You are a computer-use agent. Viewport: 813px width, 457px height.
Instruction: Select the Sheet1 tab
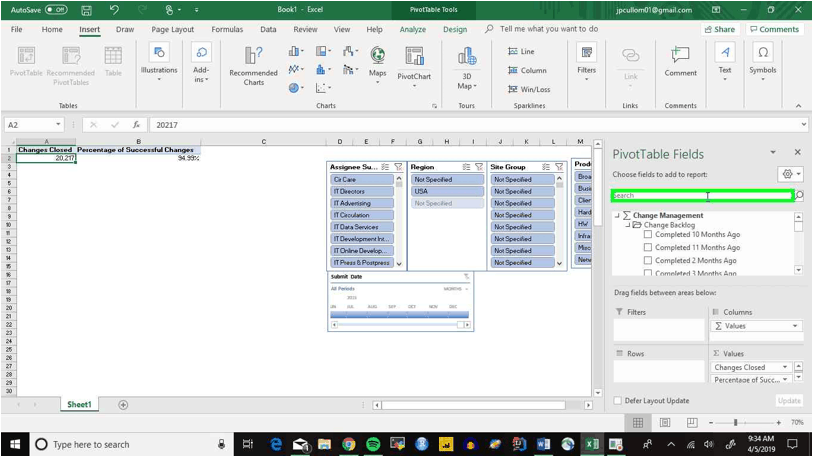(79, 405)
